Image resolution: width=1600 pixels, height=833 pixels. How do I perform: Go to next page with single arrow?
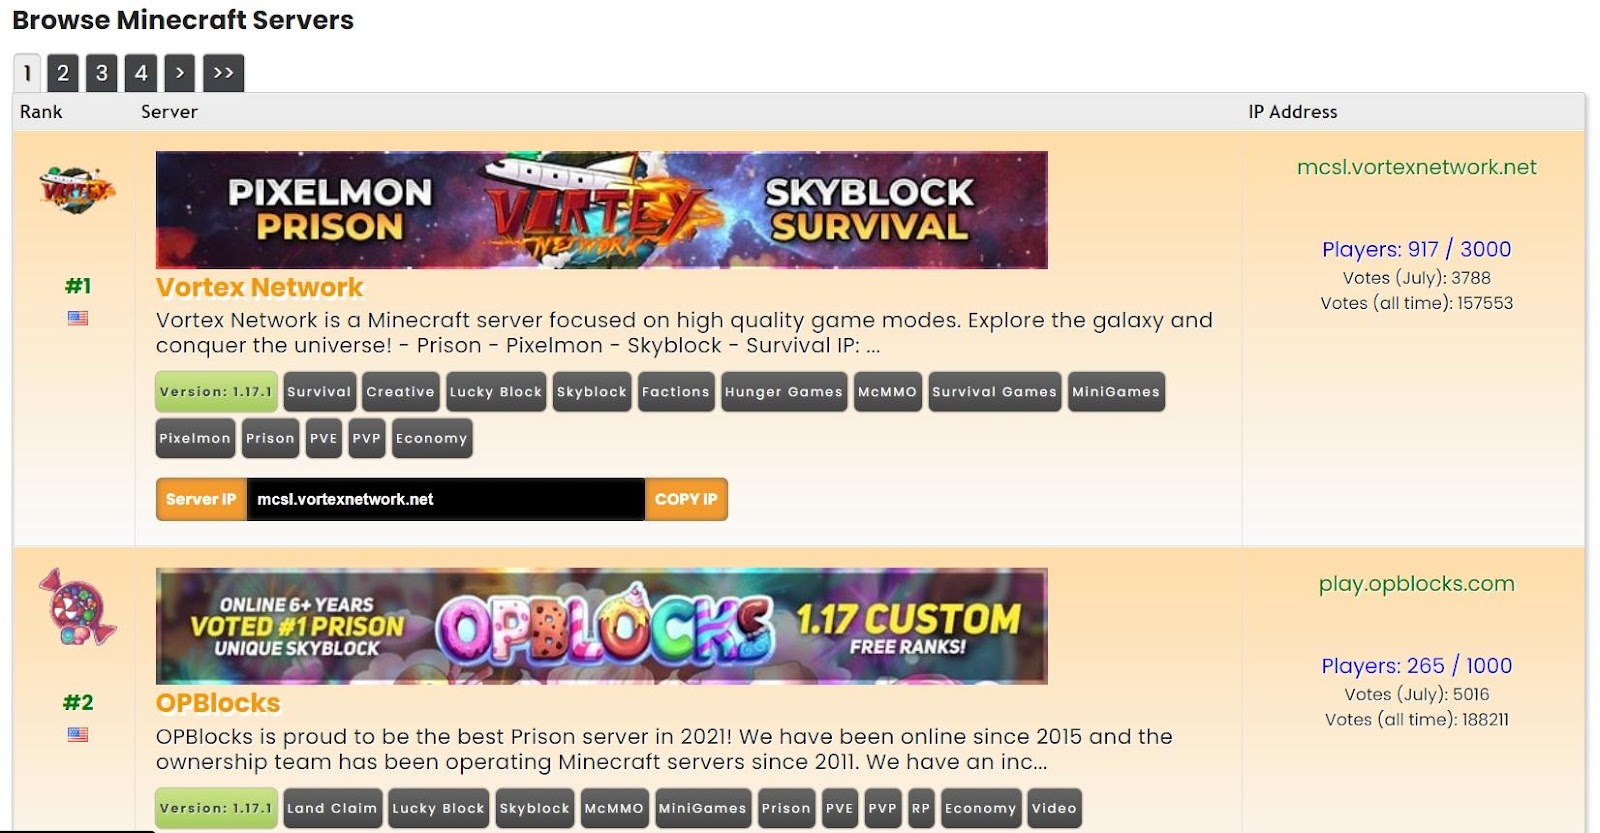tap(180, 73)
